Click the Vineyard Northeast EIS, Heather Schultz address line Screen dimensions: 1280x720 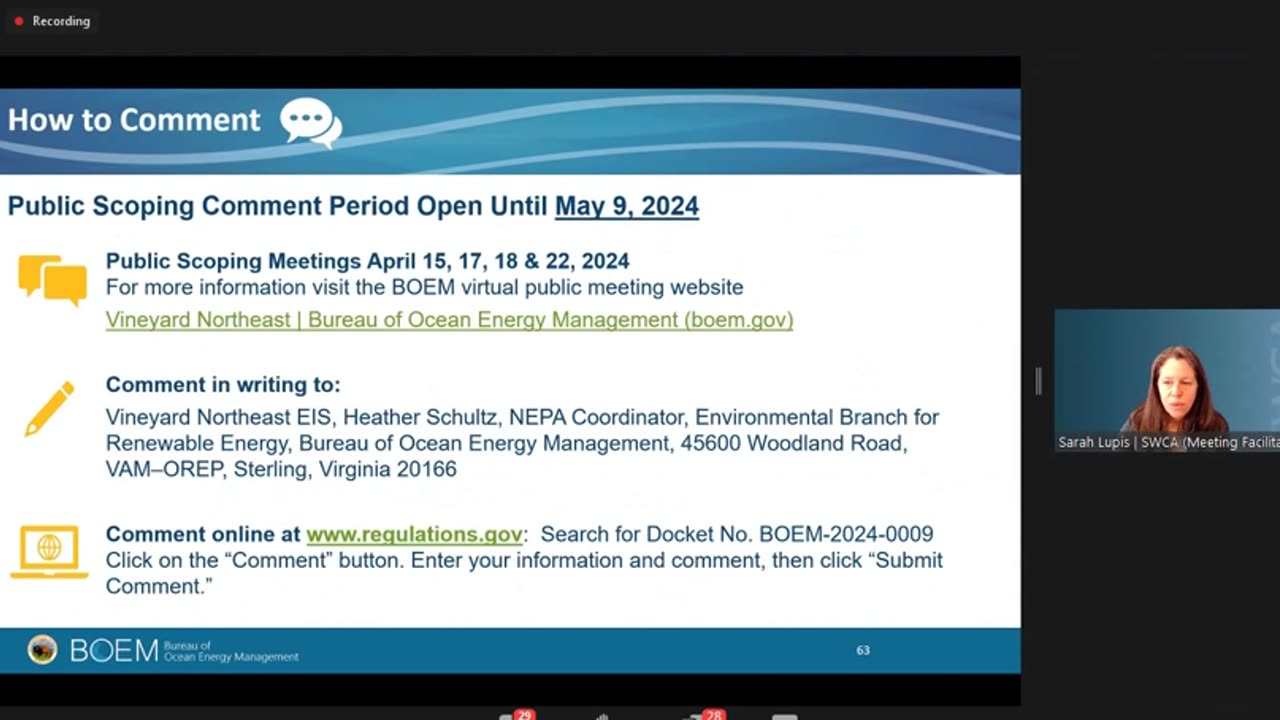pos(522,417)
